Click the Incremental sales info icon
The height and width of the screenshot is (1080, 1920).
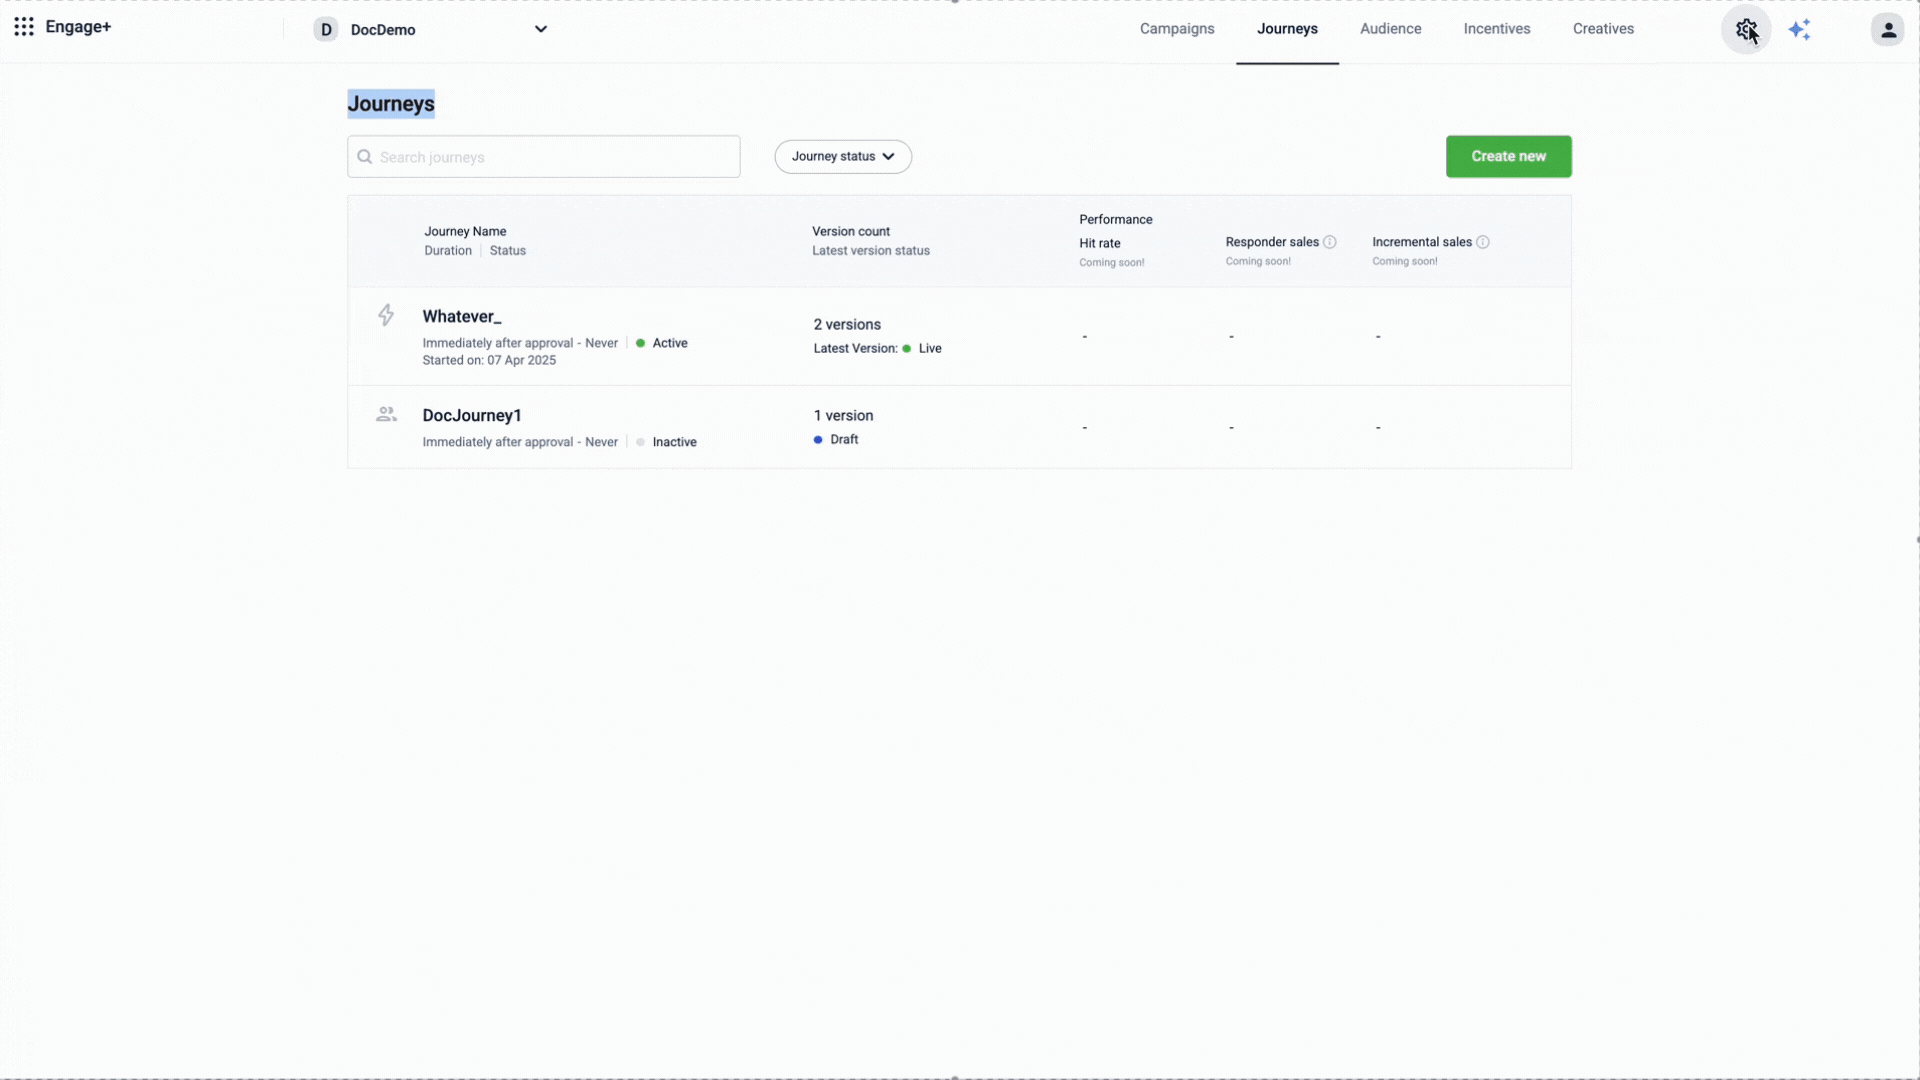pyautogui.click(x=1483, y=242)
